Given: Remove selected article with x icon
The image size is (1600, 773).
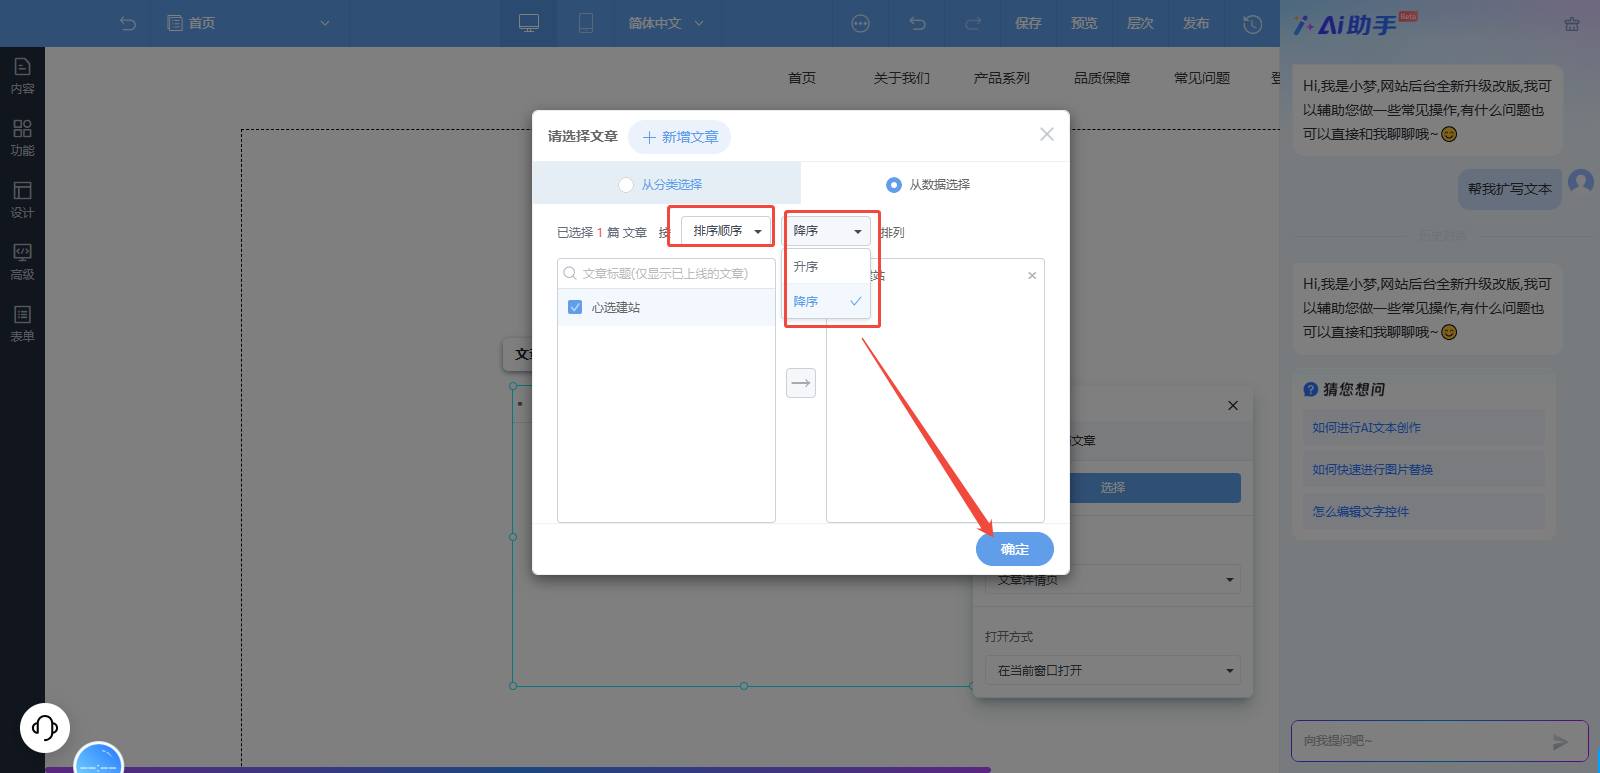Looking at the screenshot, I should coord(1032,276).
